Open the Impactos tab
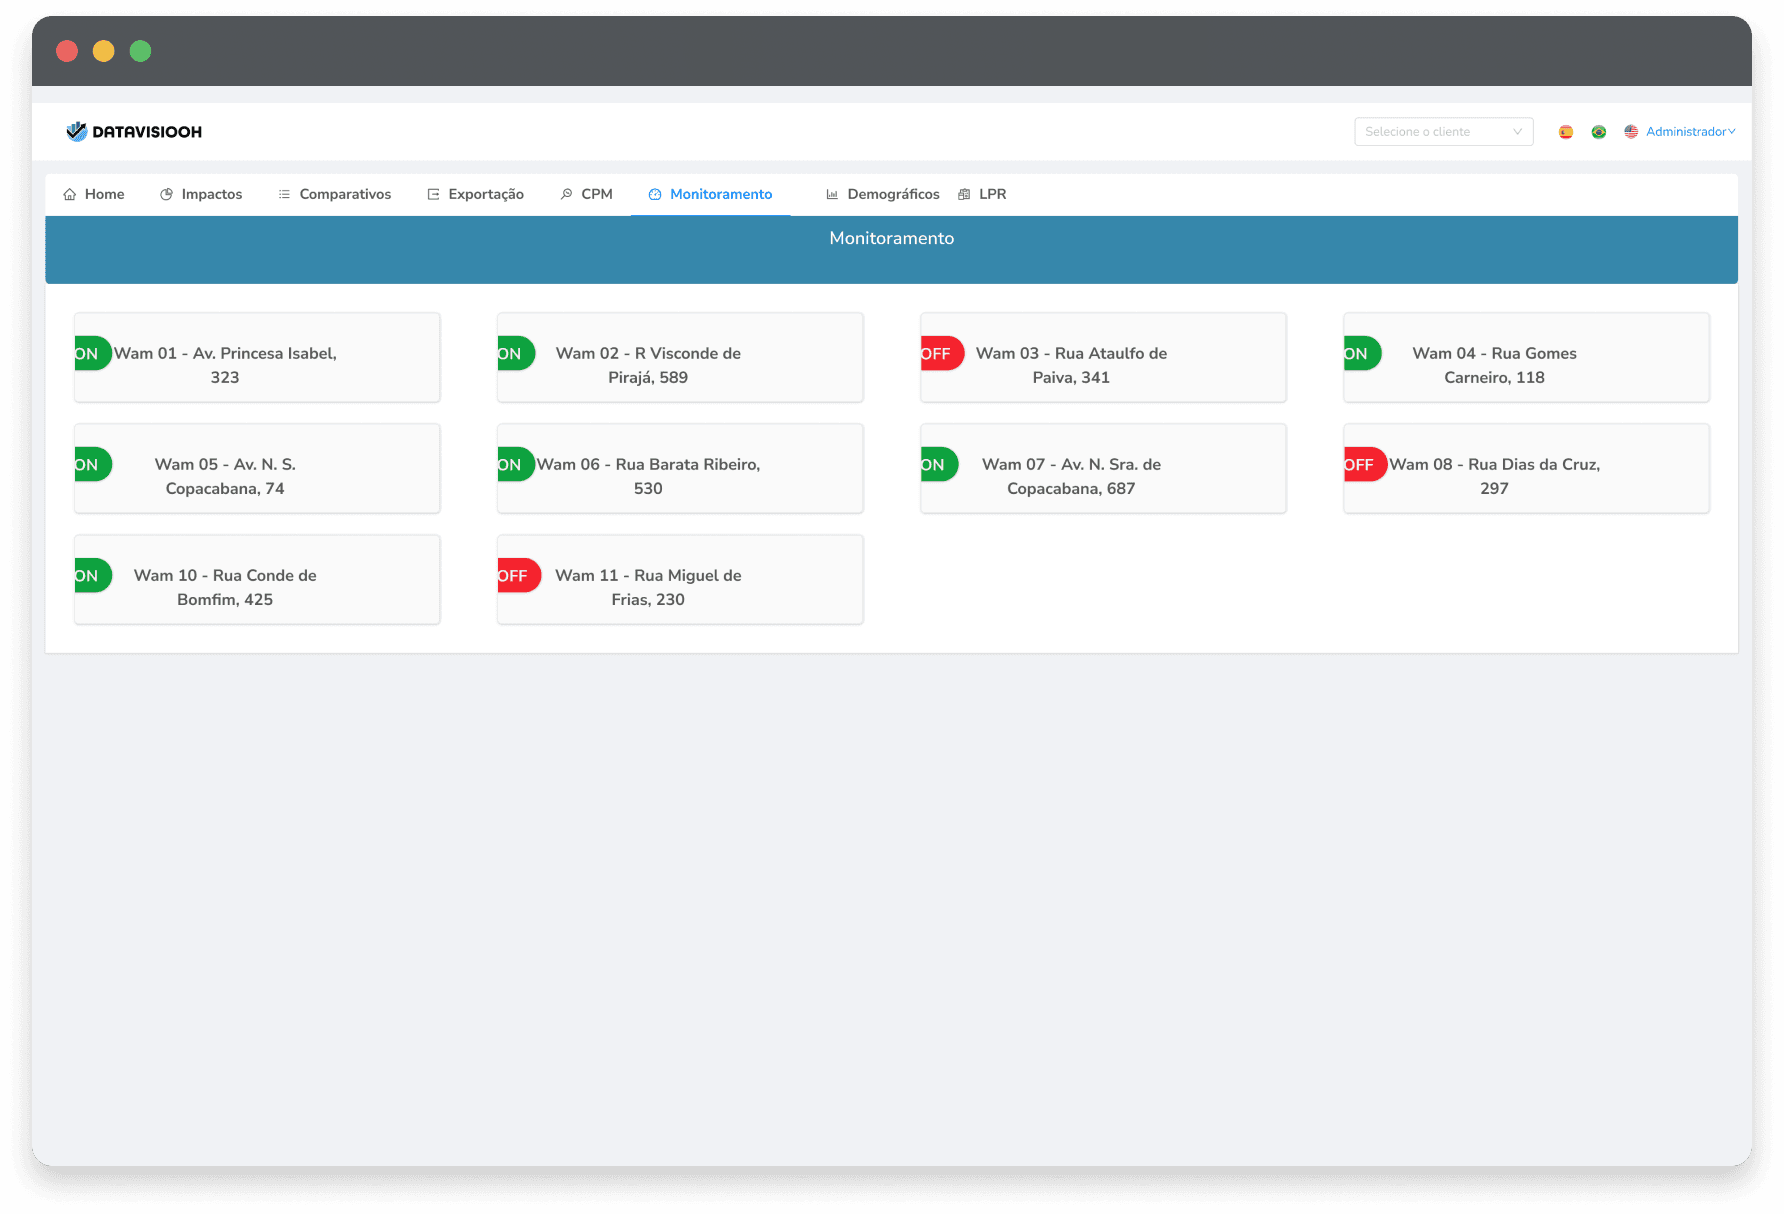 coord(201,195)
